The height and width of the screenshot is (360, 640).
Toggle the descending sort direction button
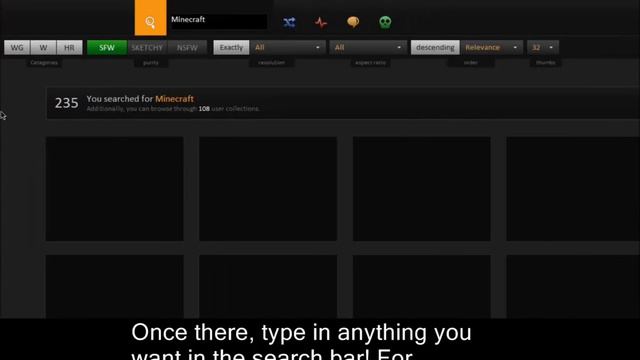(435, 47)
